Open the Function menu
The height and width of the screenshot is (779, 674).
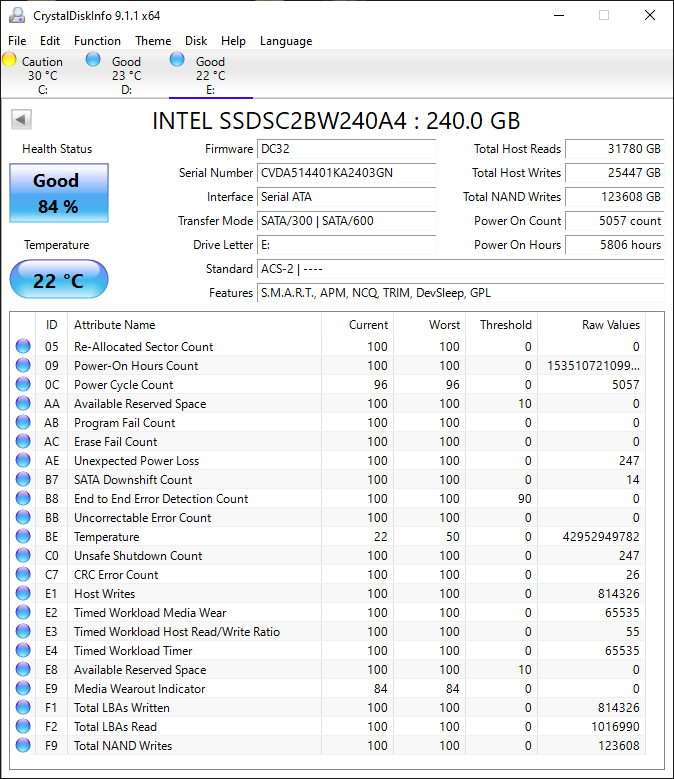97,41
